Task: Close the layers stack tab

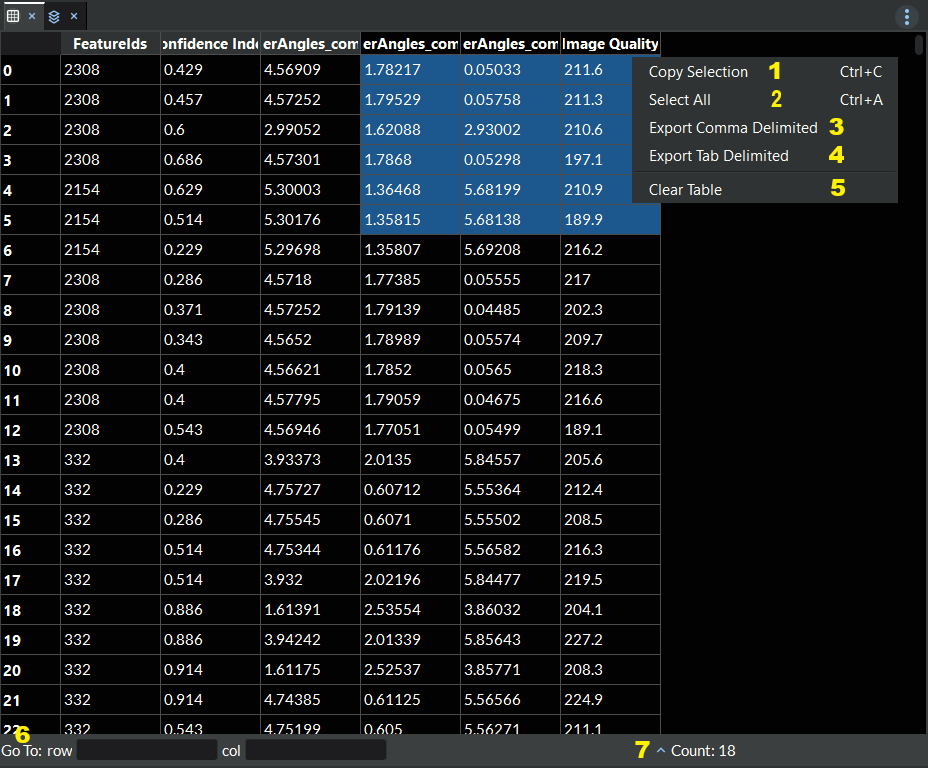Action: (73, 16)
